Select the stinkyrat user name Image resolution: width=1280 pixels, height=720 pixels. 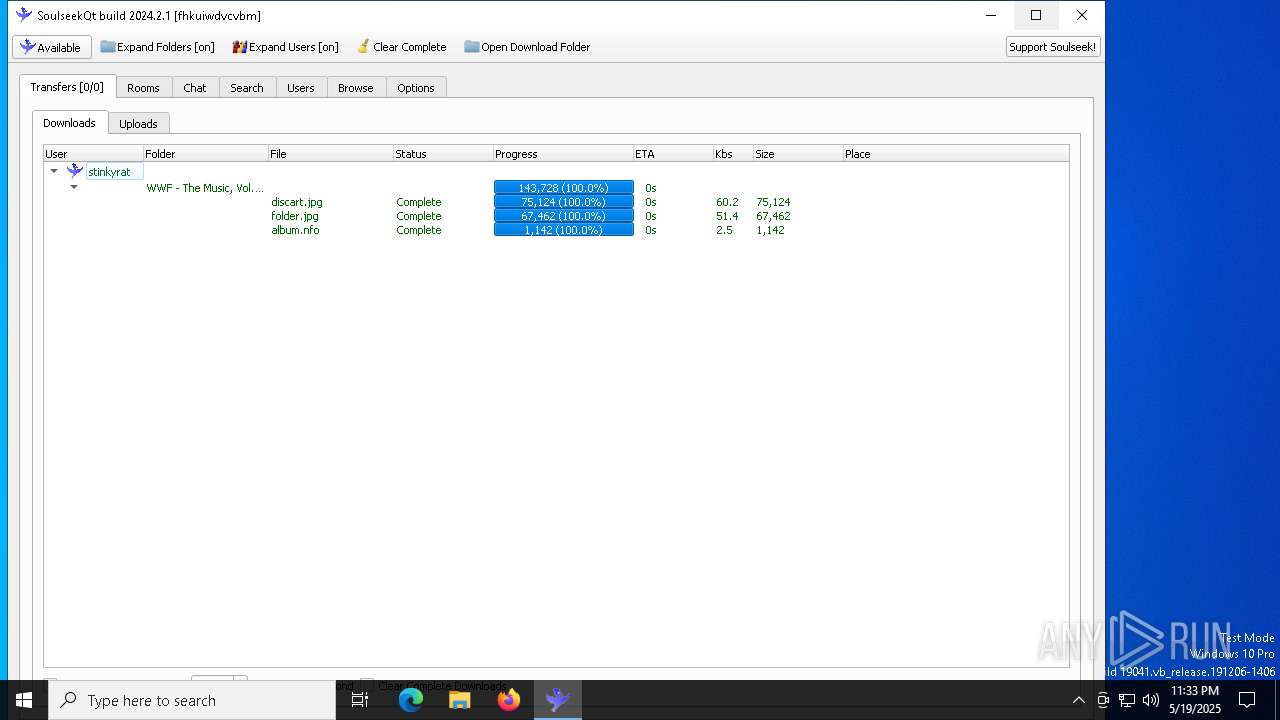(109, 172)
